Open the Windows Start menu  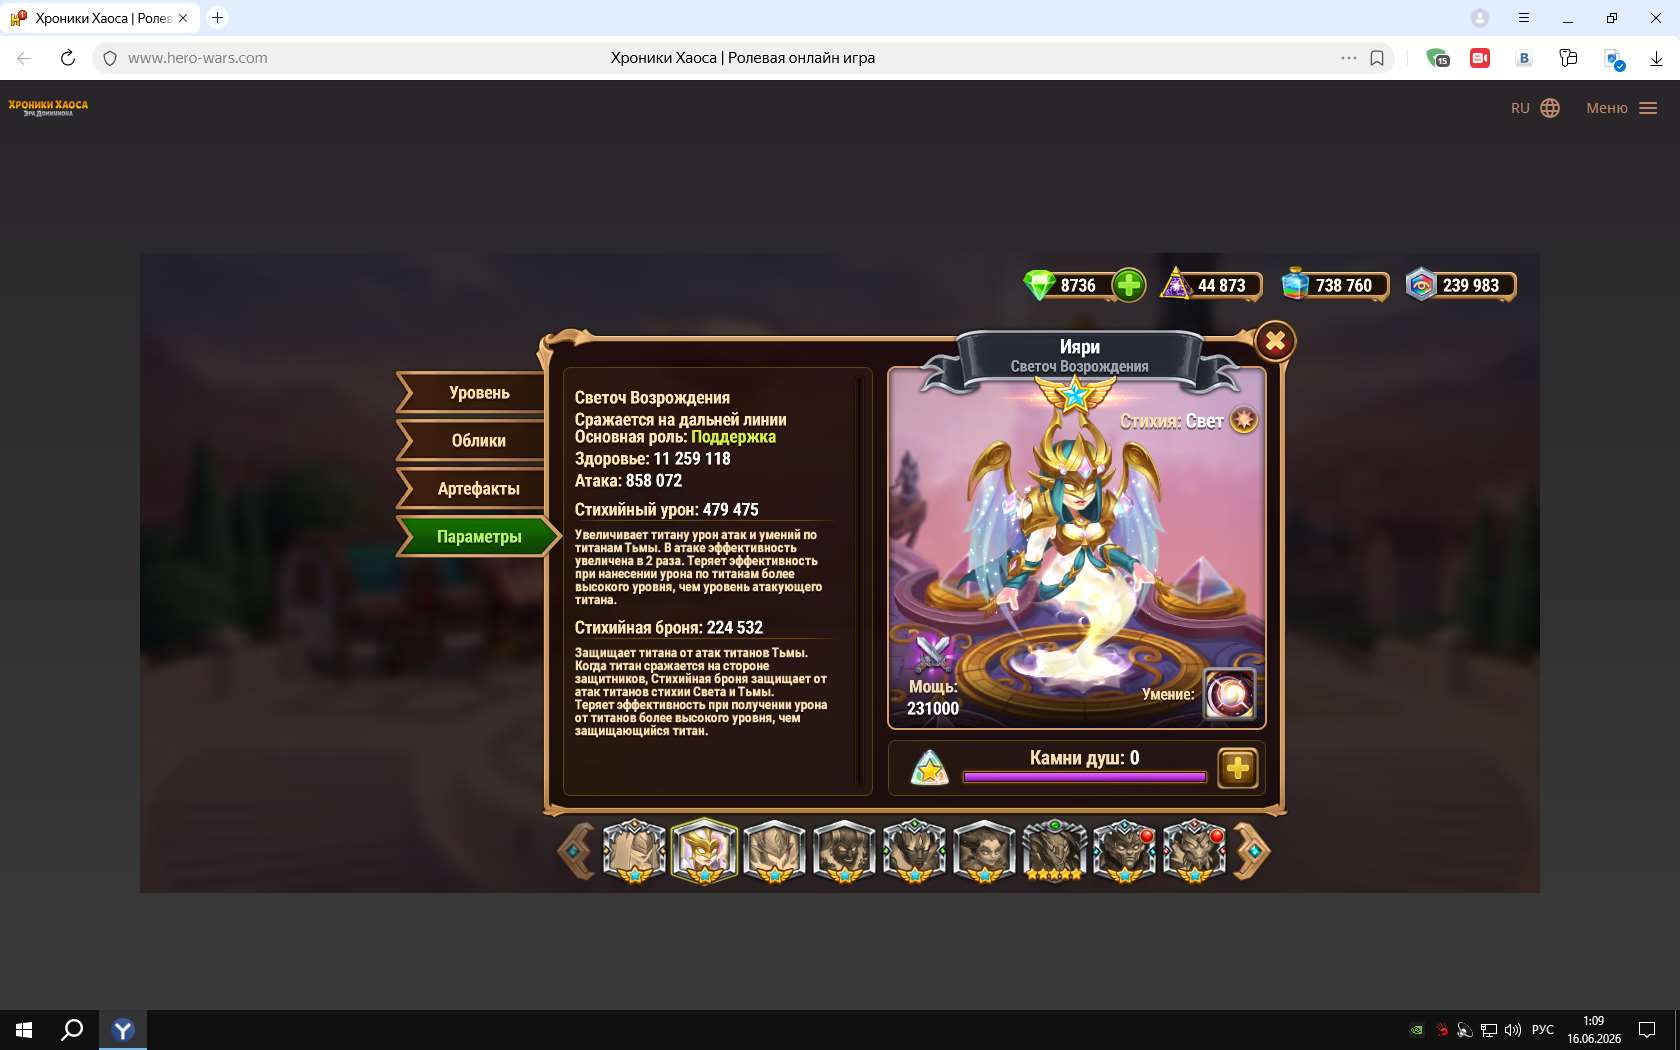tap(24, 1030)
